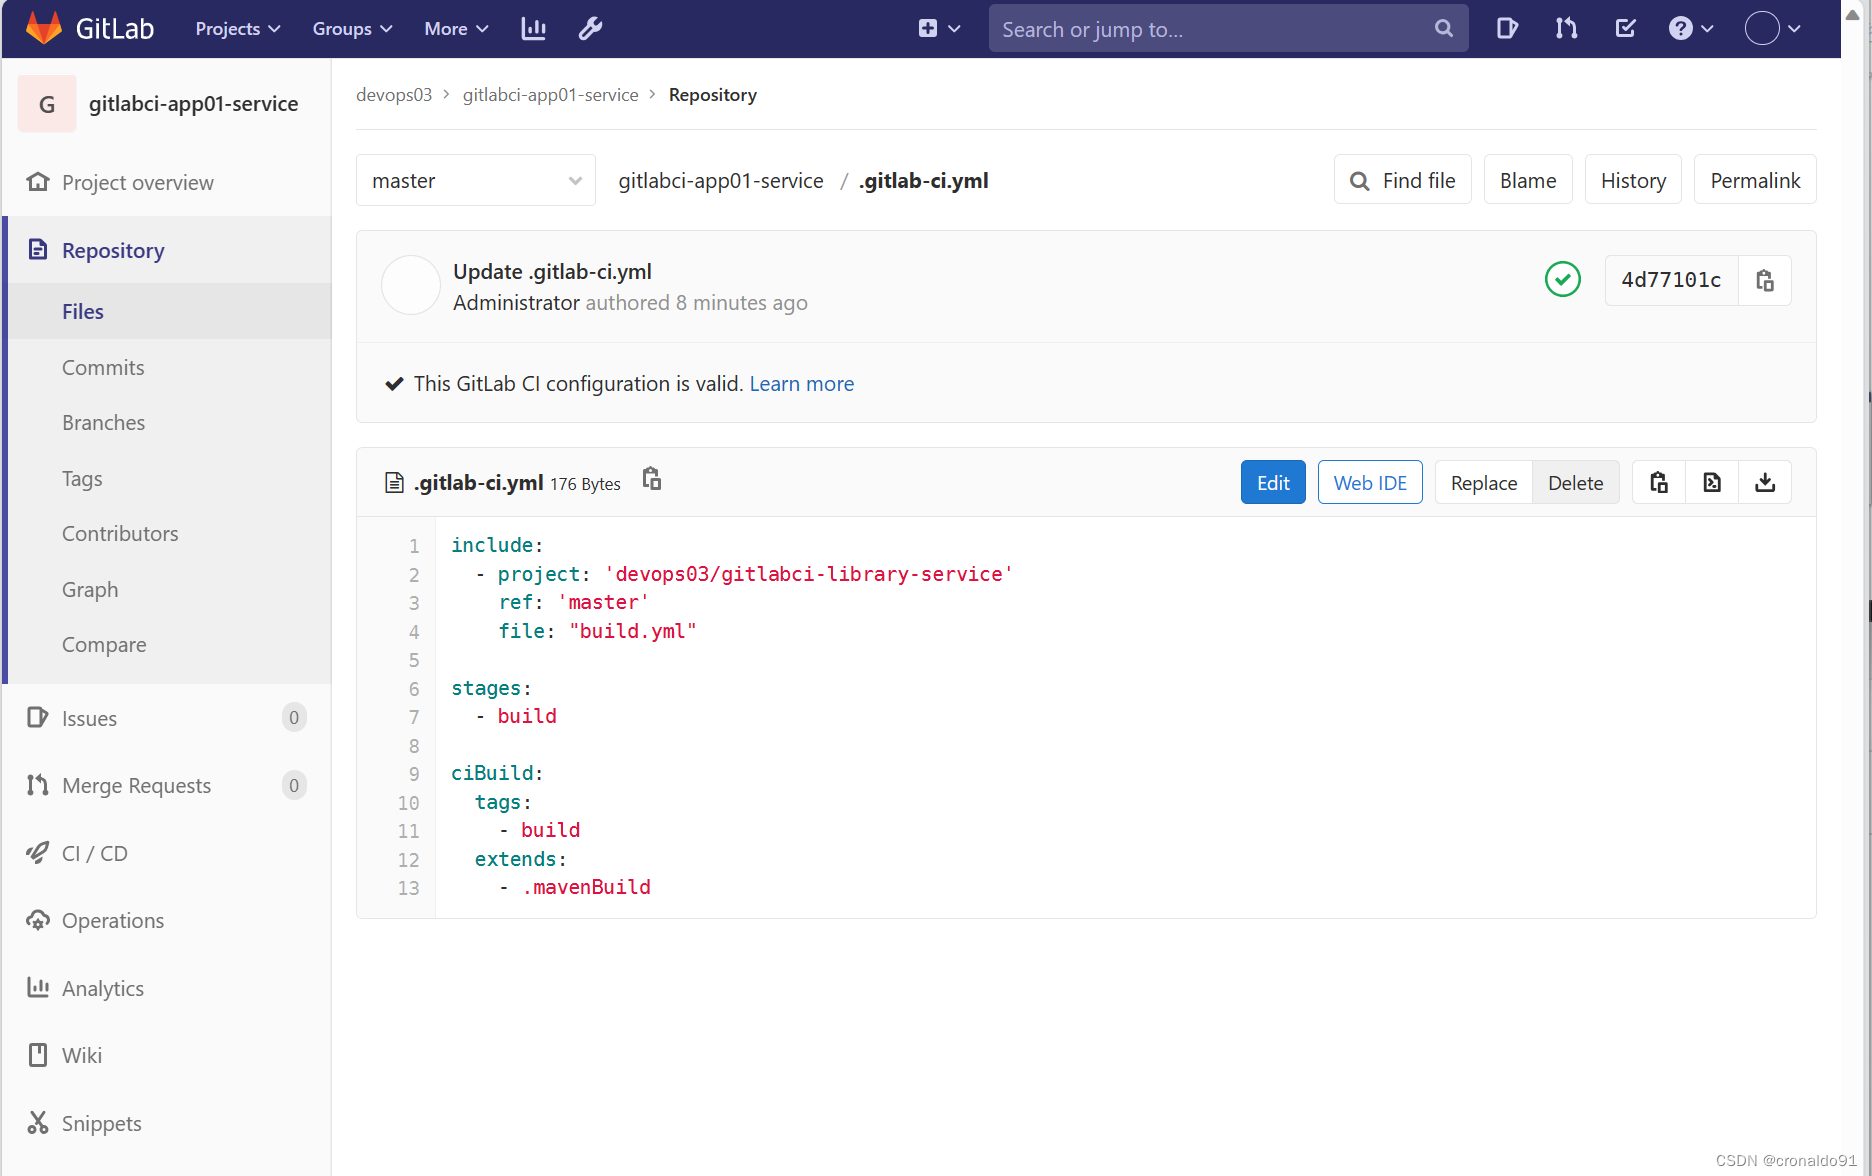This screenshot has height=1176, width=1872.
Task: Click the Learn more link
Action: click(x=802, y=384)
